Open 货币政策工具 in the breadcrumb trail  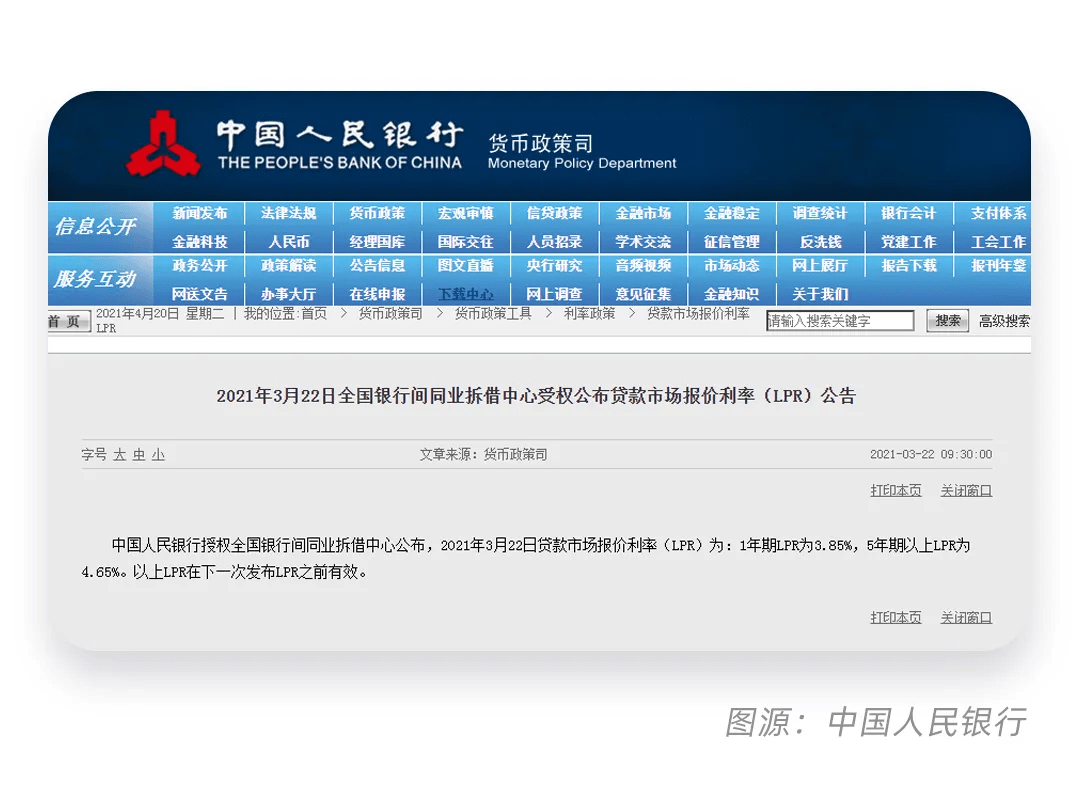tap(493, 314)
